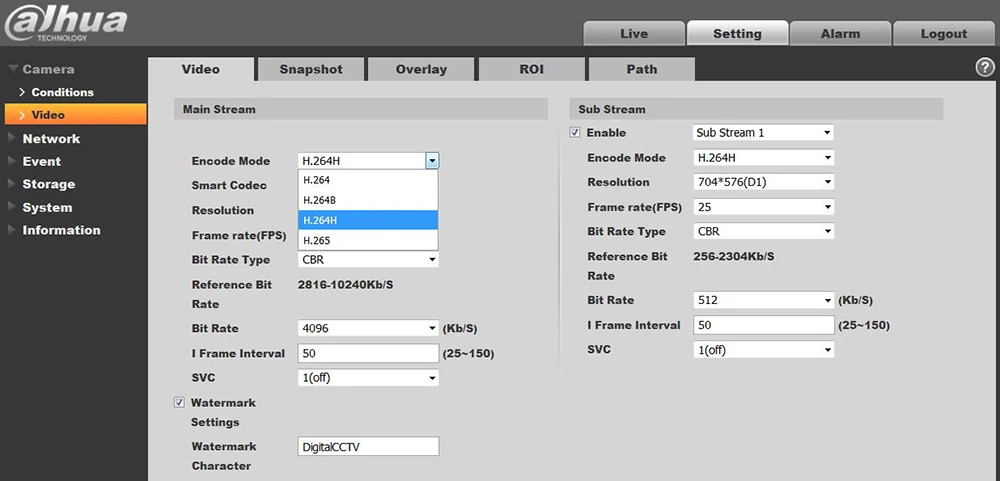This screenshot has width=1000, height=481.
Task: Switch to the Snapshot tab
Action: pyautogui.click(x=311, y=70)
